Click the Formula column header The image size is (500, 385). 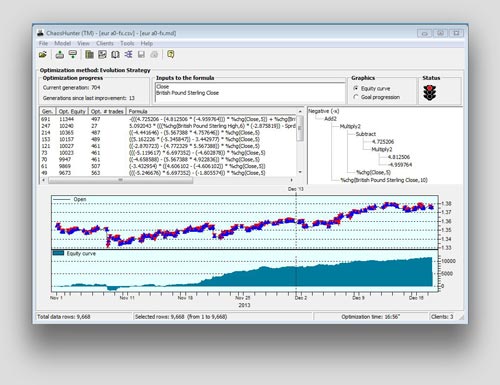[211, 111]
